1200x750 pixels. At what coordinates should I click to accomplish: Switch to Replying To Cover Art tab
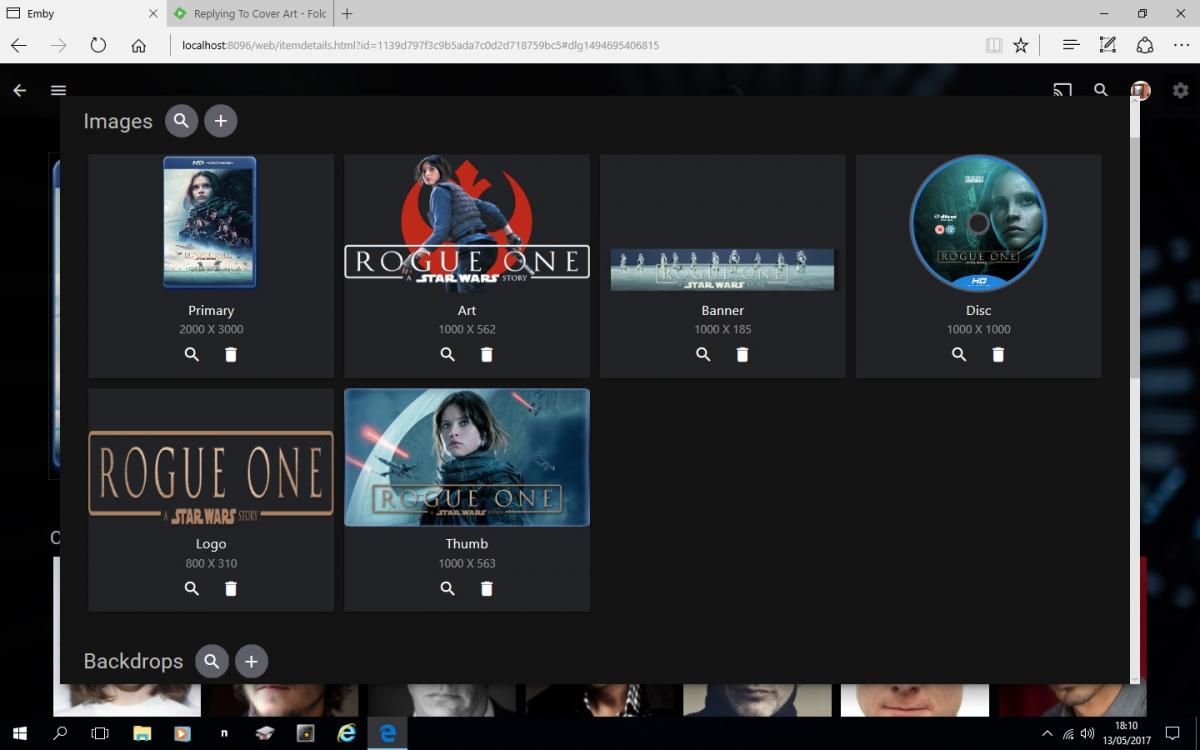(249, 14)
